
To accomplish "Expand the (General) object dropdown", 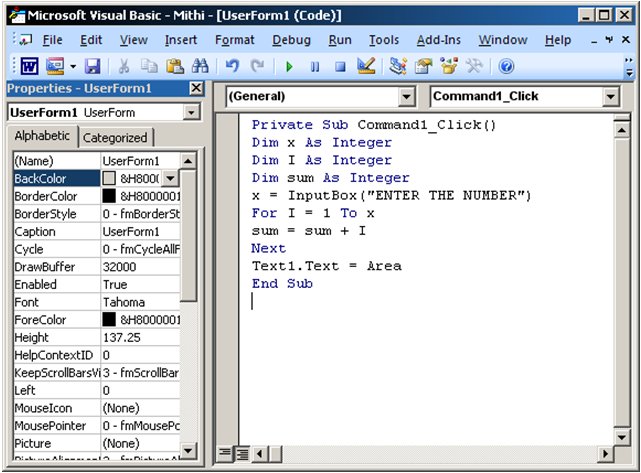I will (406, 97).
